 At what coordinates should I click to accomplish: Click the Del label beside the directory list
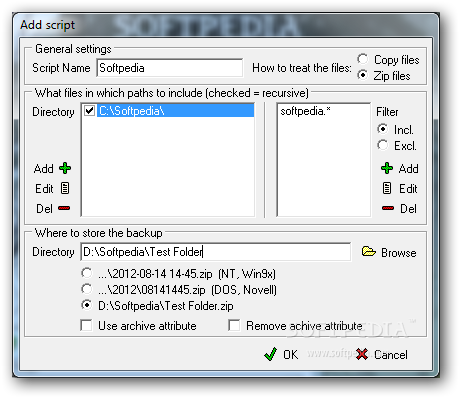click(x=44, y=209)
